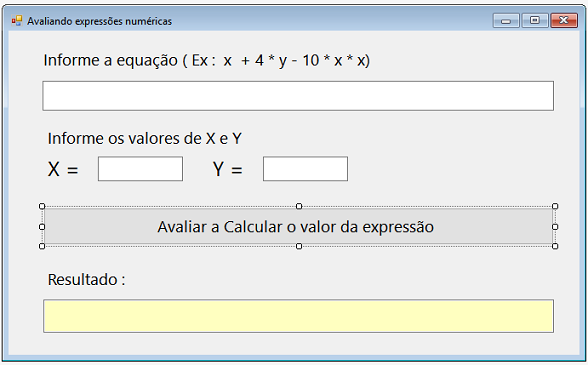Minimize the Avaliando expressões numéricas window
Image resolution: width=588 pixels, height=365 pixels.
(x=506, y=21)
